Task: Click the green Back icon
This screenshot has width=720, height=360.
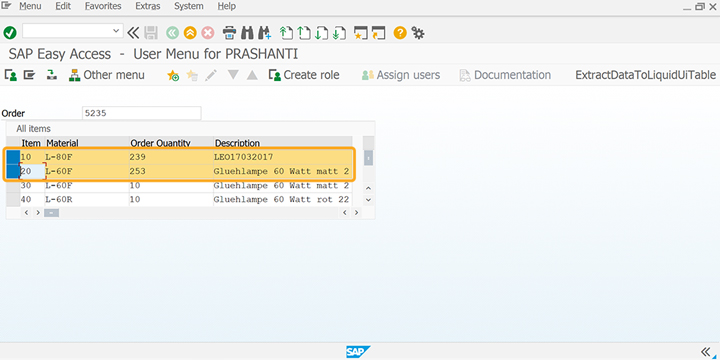Action: [172, 33]
